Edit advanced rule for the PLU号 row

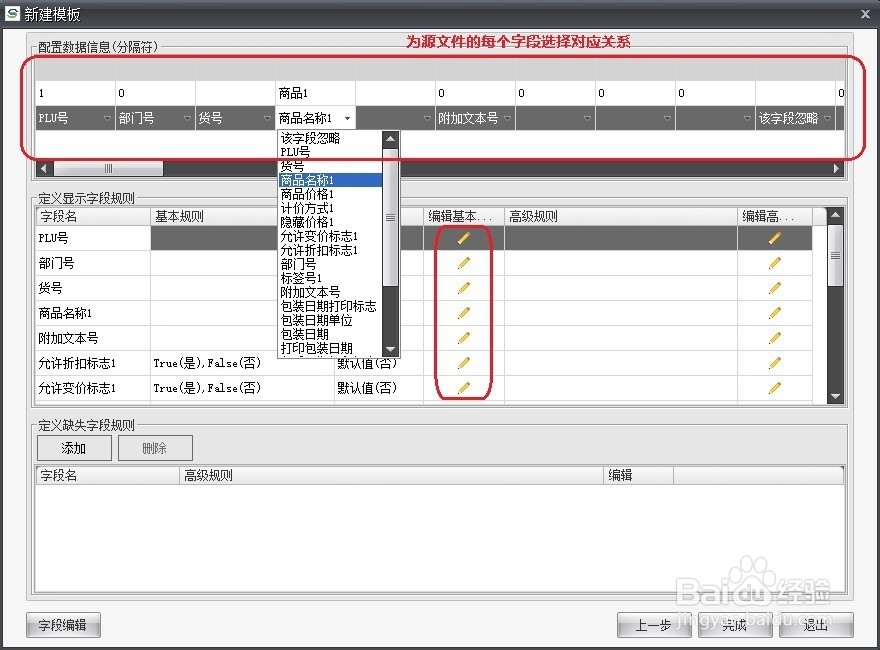coord(775,238)
